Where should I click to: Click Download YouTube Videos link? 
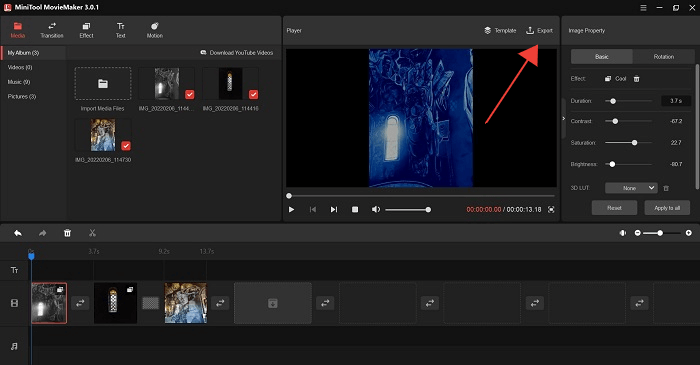point(237,53)
